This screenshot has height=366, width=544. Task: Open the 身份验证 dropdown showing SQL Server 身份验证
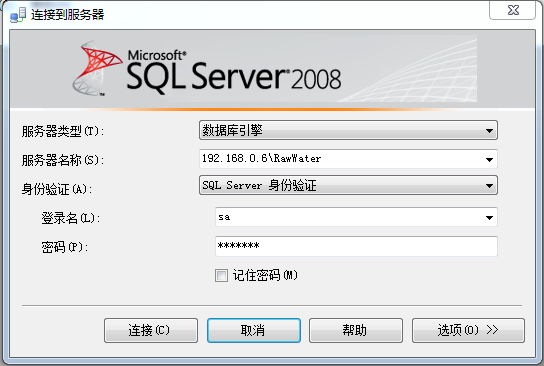click(x=348, y=185)
